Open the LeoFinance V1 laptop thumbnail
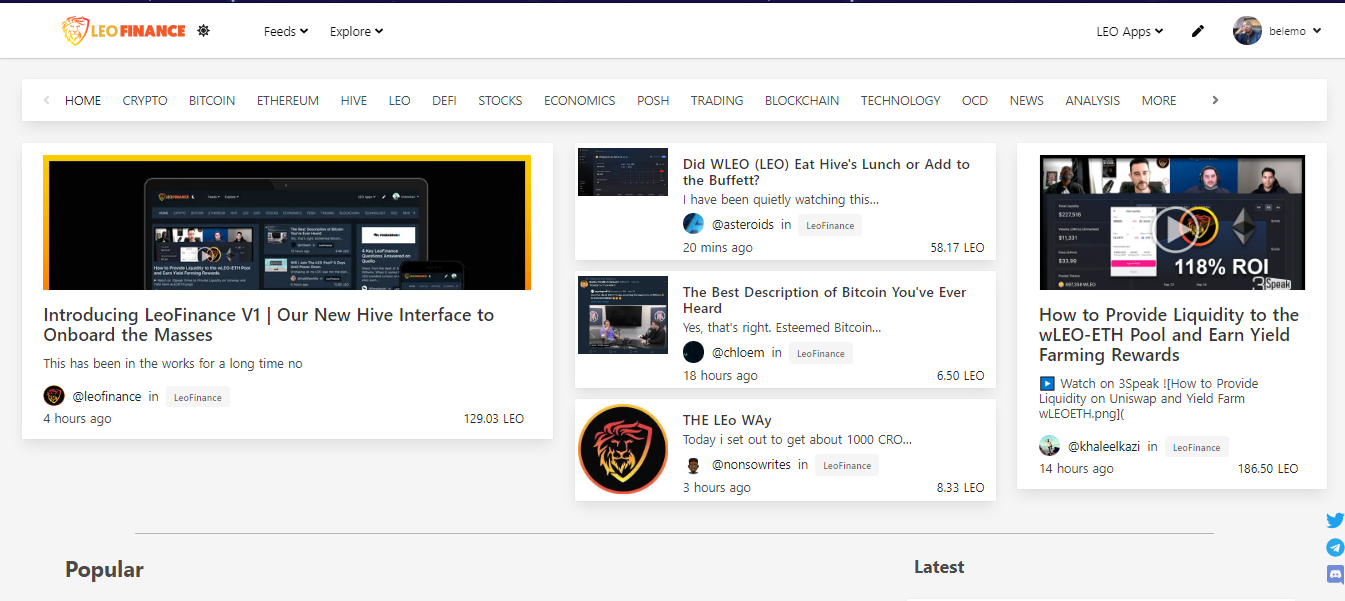 click(287, 222)
